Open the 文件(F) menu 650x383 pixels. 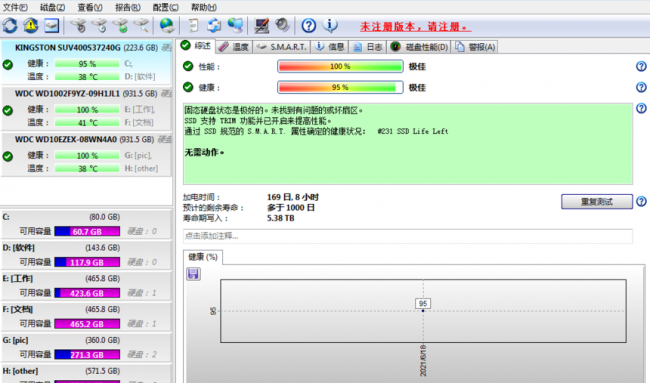tap(15, 7)
